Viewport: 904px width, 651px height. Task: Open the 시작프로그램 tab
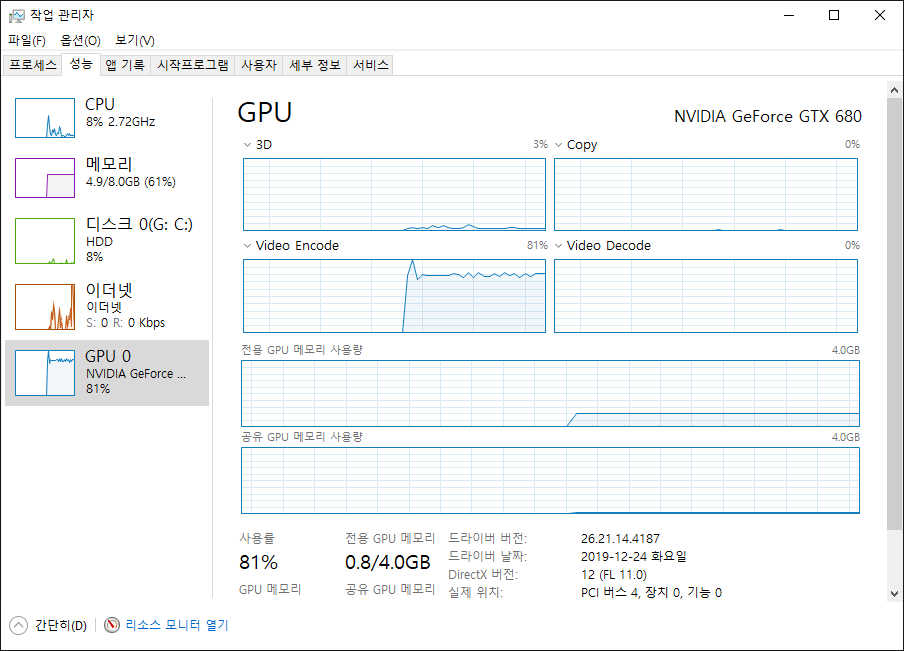(194, 64)
